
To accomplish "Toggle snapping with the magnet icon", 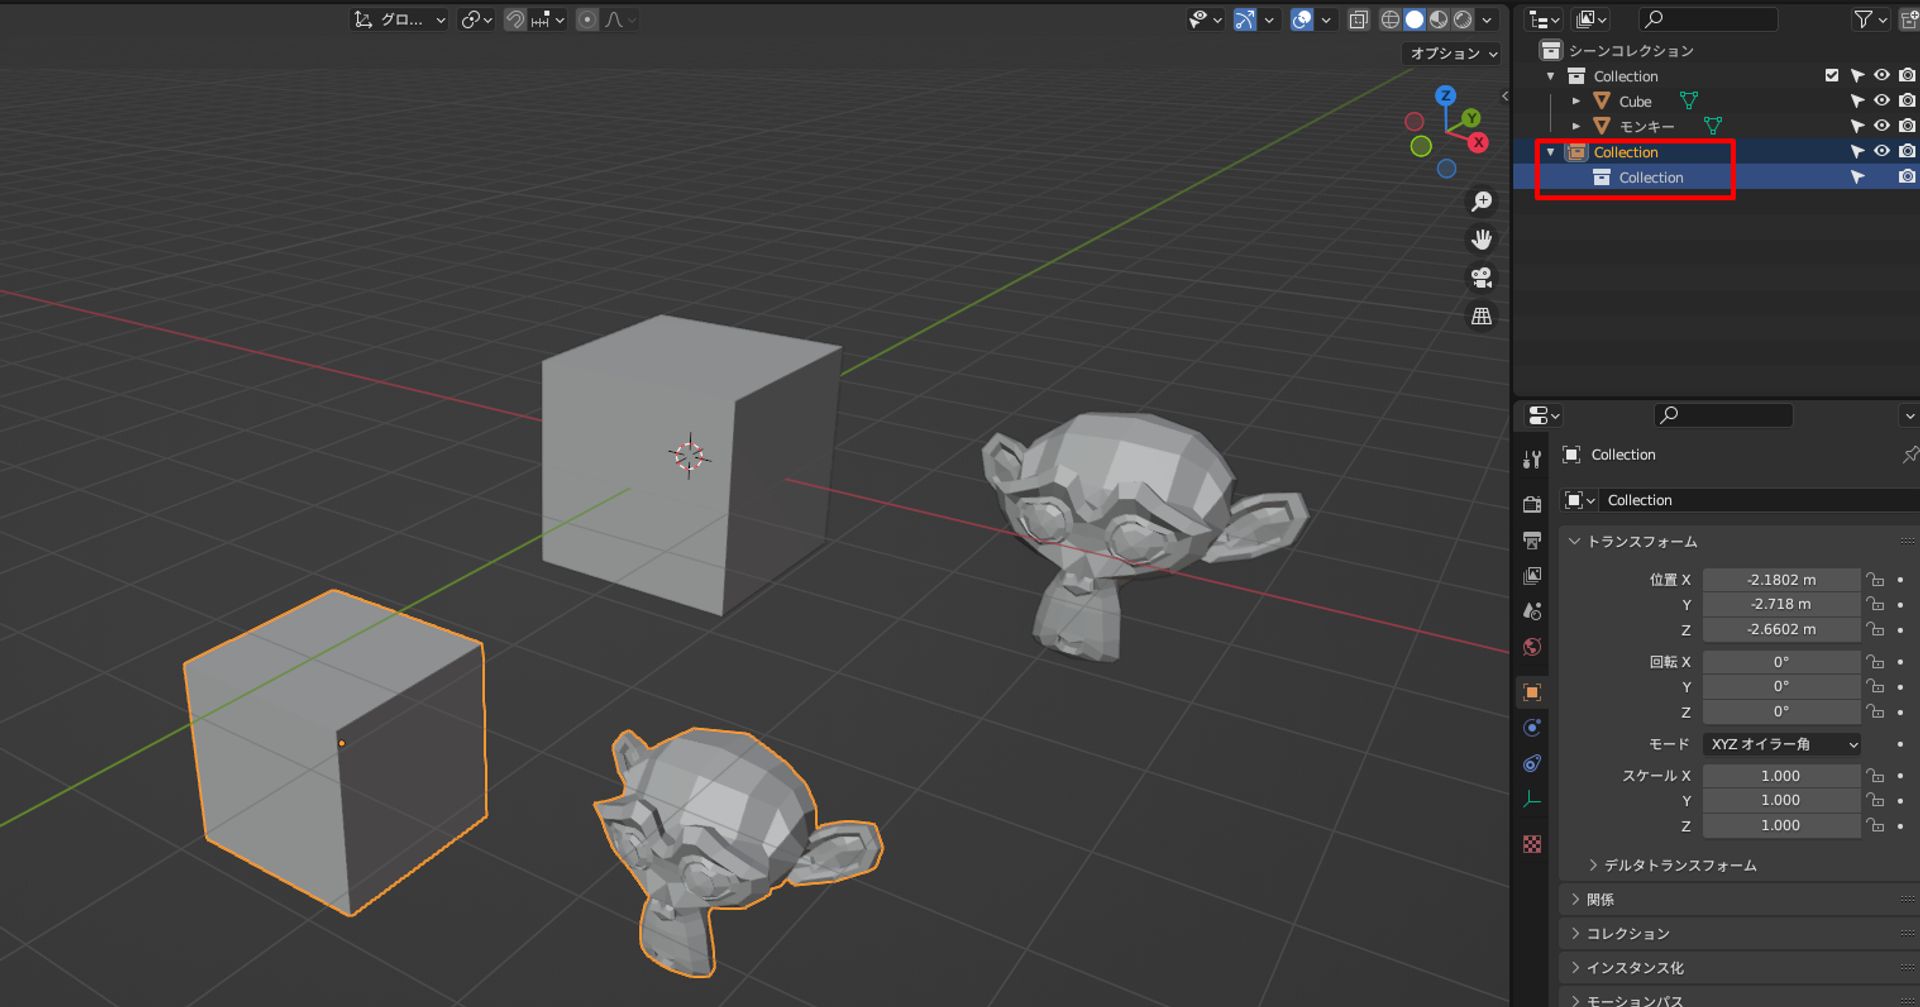I will (x=514, y=19).
